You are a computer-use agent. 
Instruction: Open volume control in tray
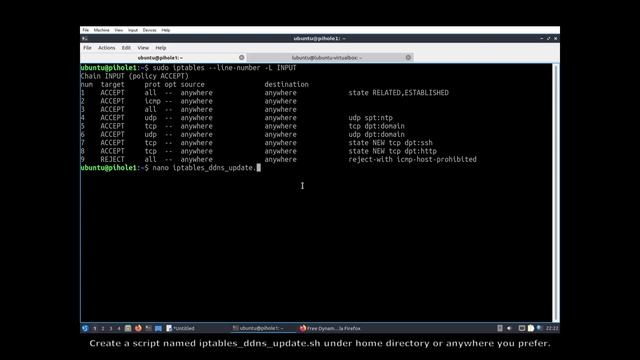[x=509, y=328]
